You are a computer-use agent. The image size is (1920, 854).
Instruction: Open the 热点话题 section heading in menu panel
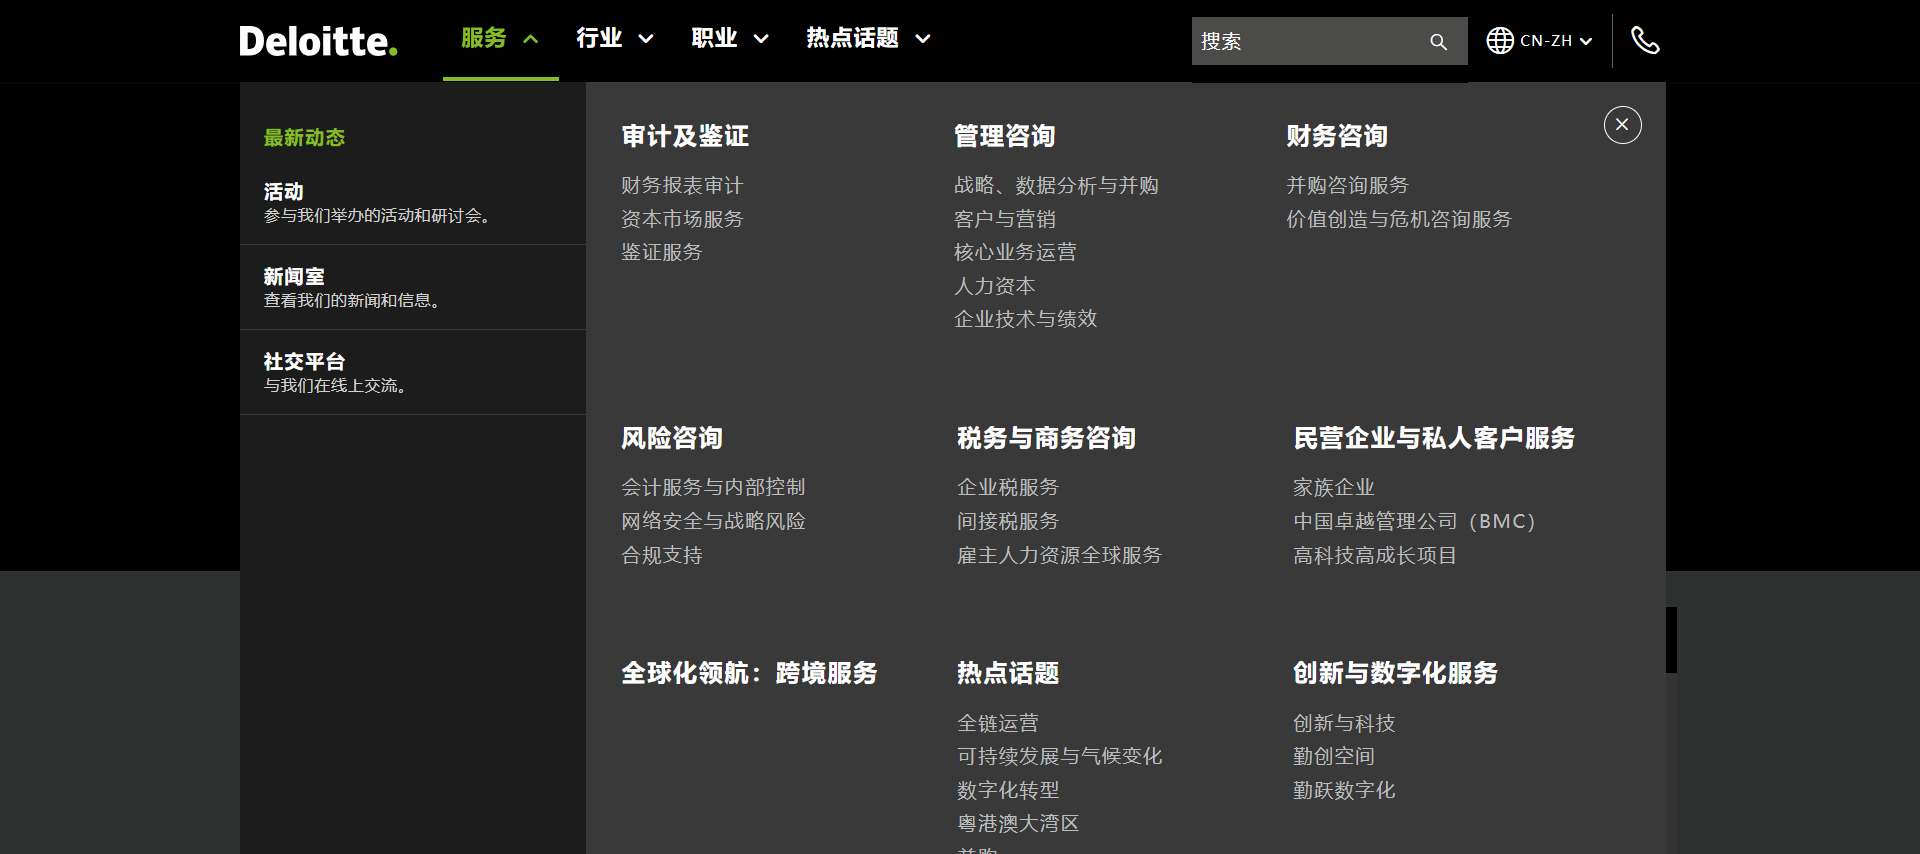click(x=1008, y=673)
